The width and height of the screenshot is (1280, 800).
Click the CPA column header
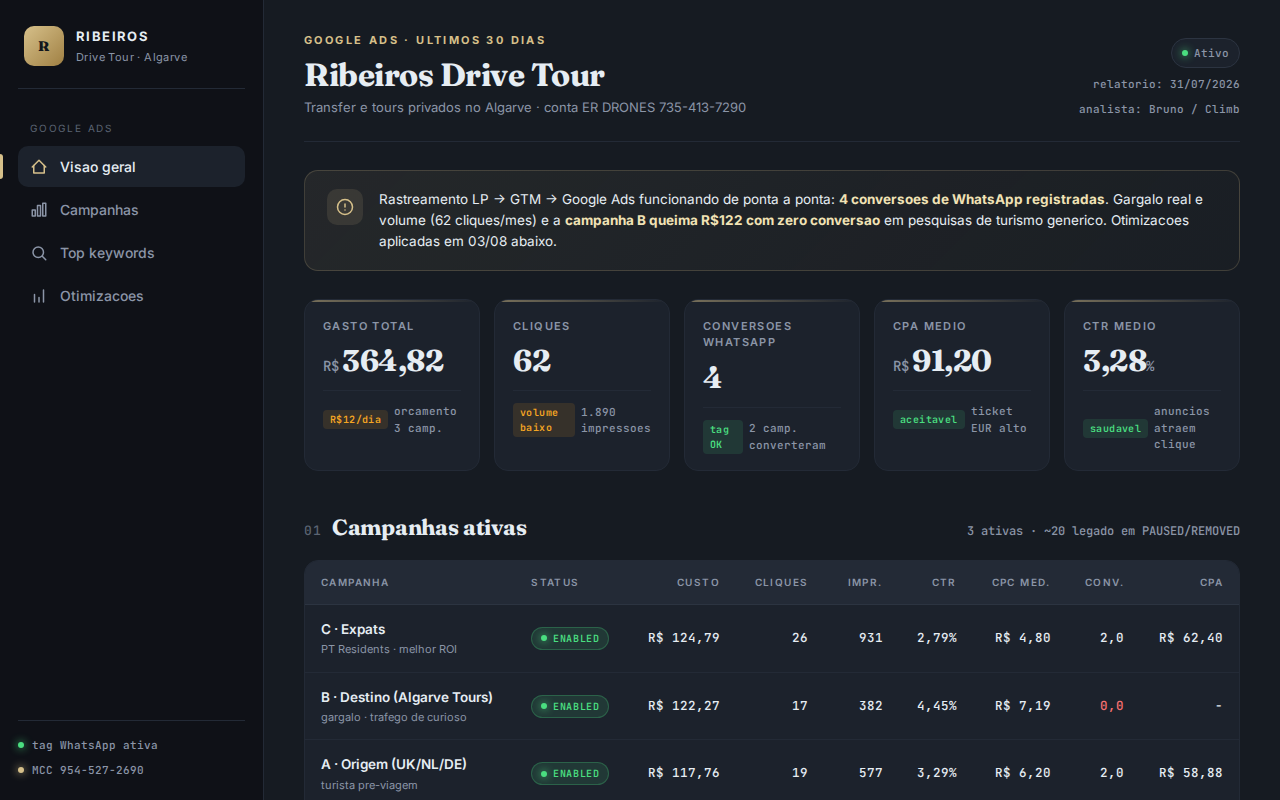click(x=1211, y=583)
